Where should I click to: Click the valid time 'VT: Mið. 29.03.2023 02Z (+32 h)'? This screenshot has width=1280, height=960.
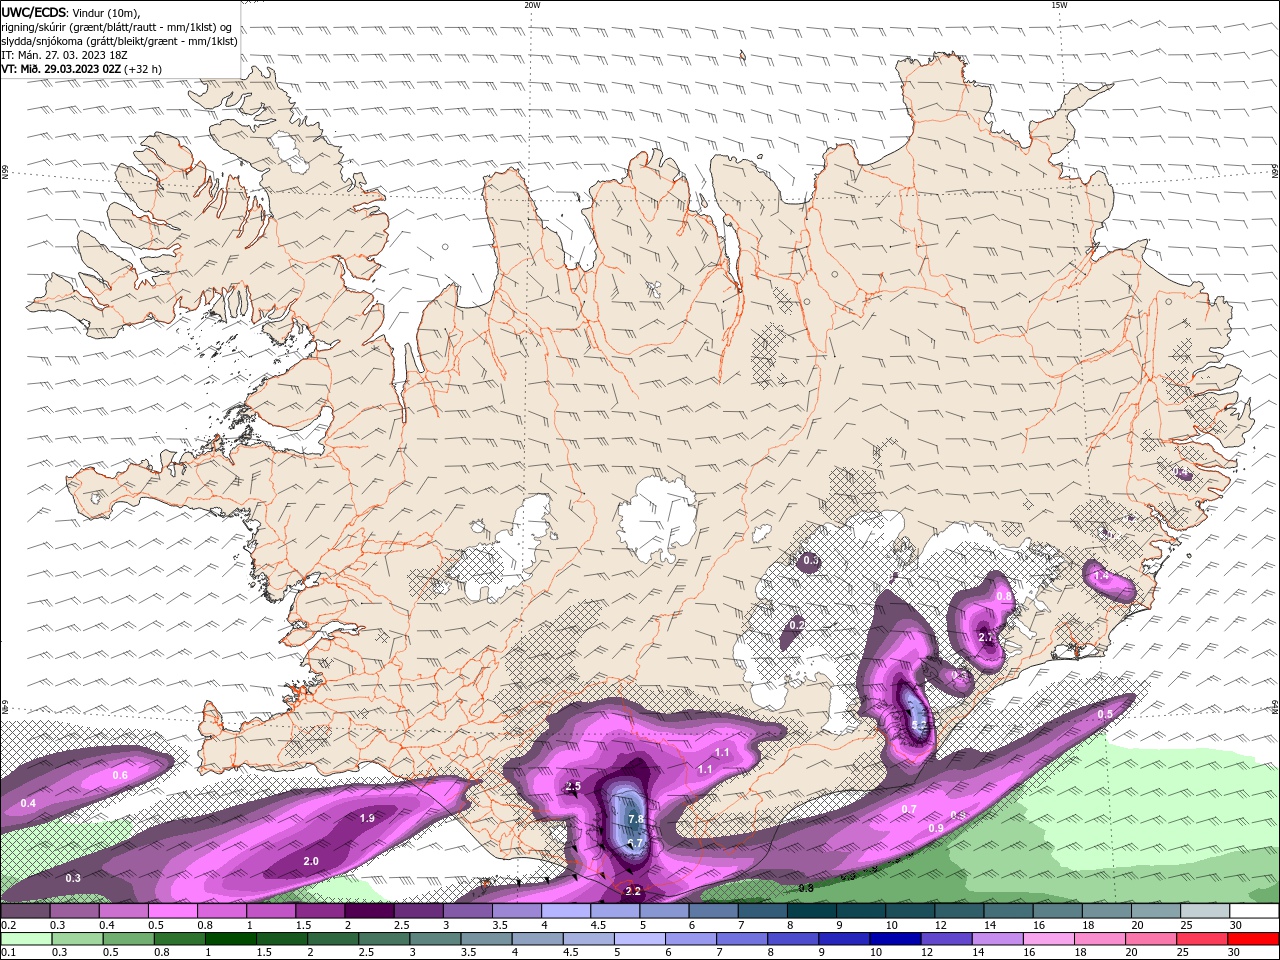click(81, 69)
